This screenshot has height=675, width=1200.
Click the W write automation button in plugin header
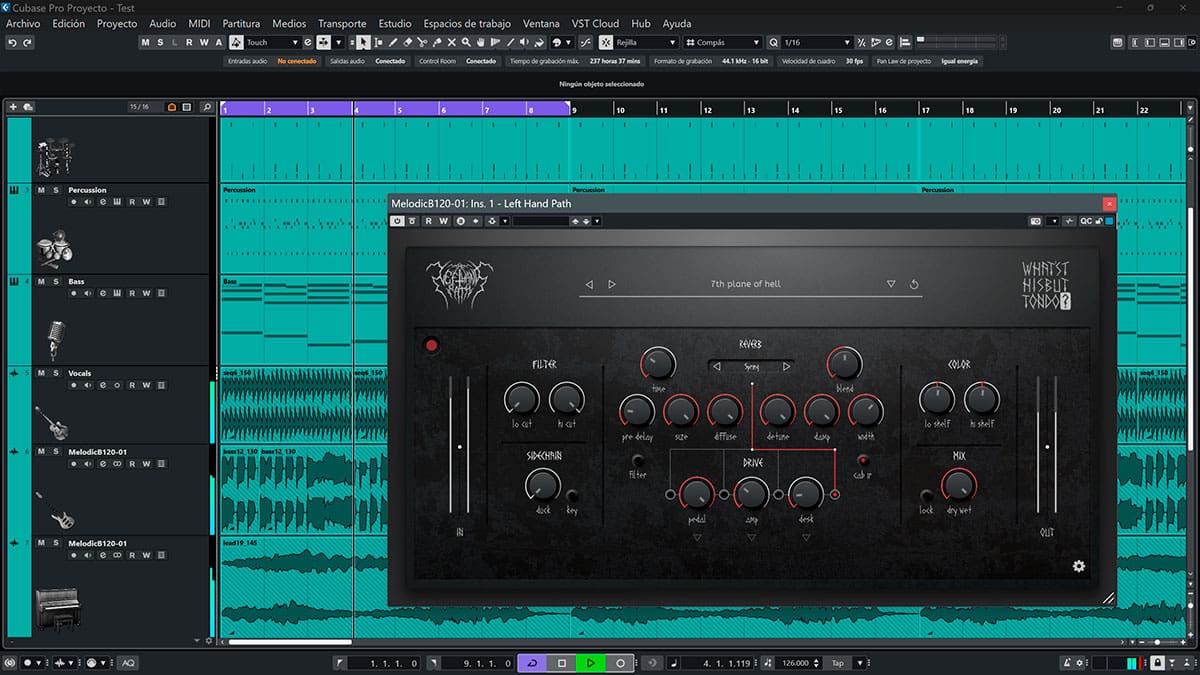(443, 221)
